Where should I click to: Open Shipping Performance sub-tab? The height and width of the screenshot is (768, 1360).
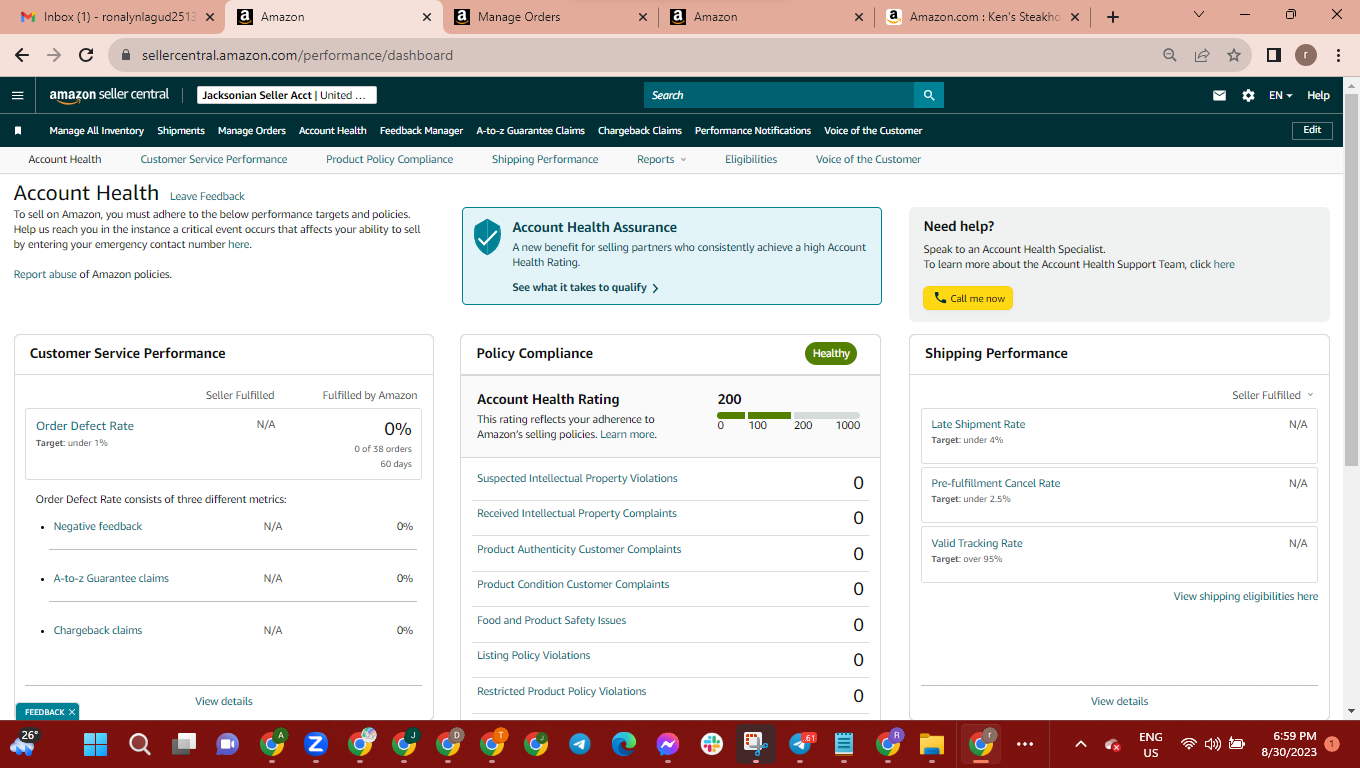[x=545, y=159]
